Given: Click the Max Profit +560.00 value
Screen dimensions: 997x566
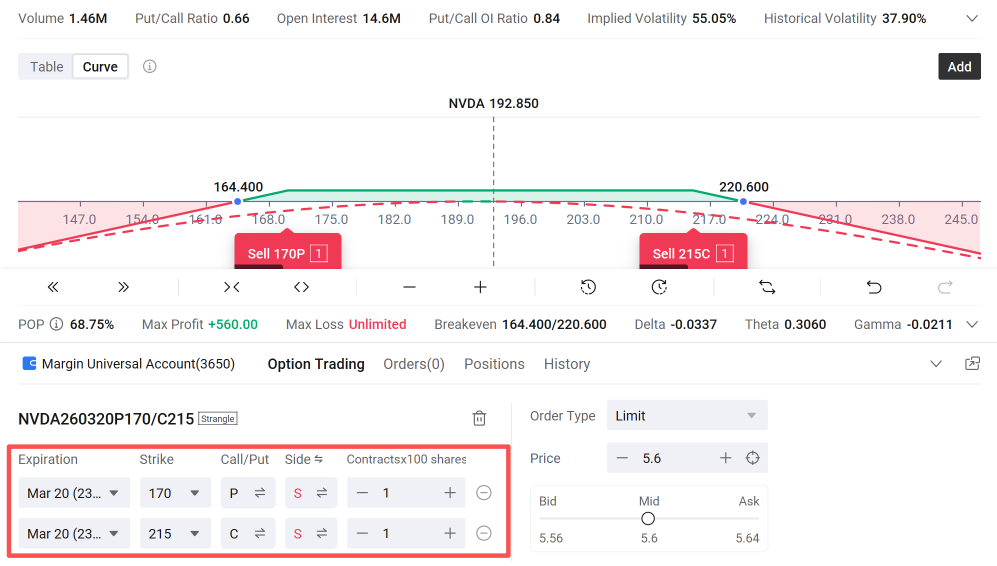Looking at the screenshot, I should coord(233,324).
